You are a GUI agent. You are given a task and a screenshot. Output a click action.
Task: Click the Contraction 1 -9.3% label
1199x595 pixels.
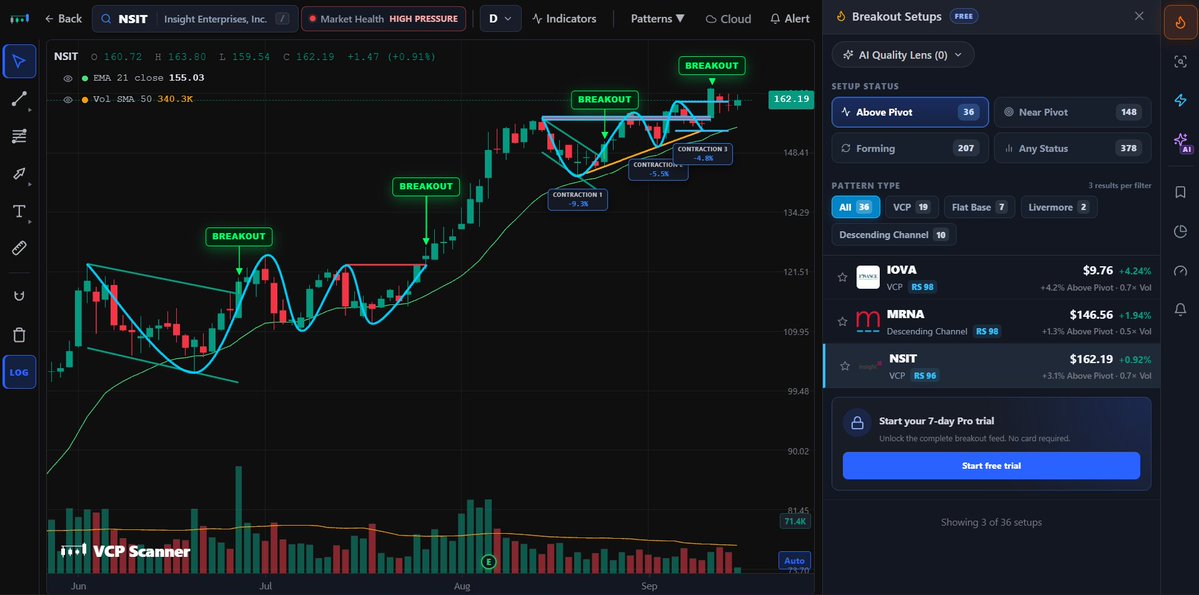point(578,200)
